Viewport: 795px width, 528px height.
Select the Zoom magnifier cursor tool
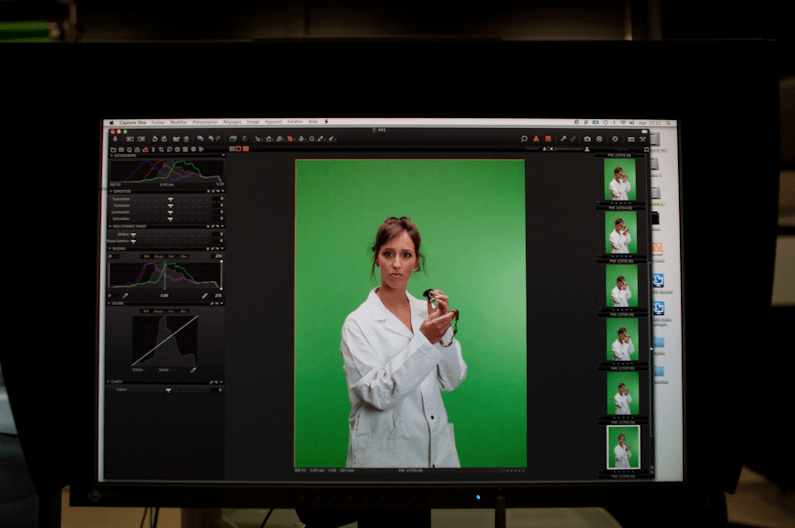279,138
